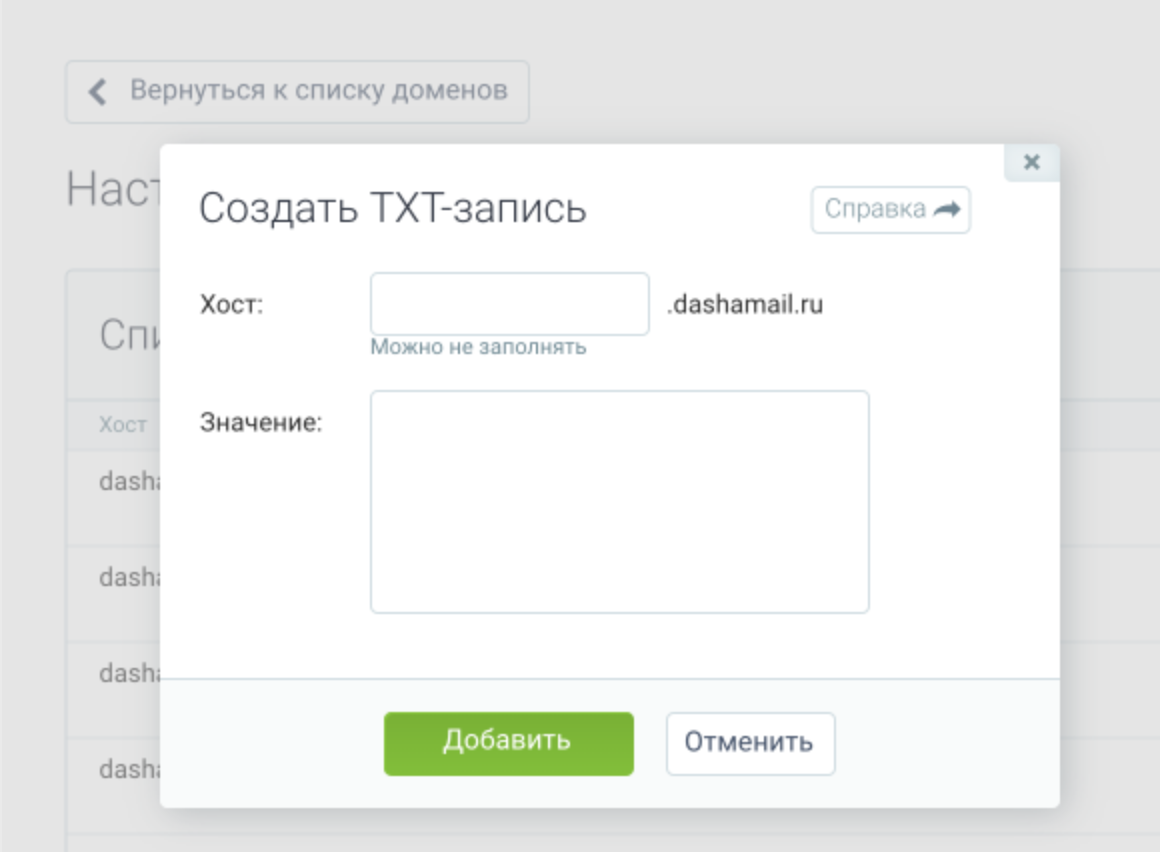Click into the Значение text area
The image size is (1160, 852).
619,501
